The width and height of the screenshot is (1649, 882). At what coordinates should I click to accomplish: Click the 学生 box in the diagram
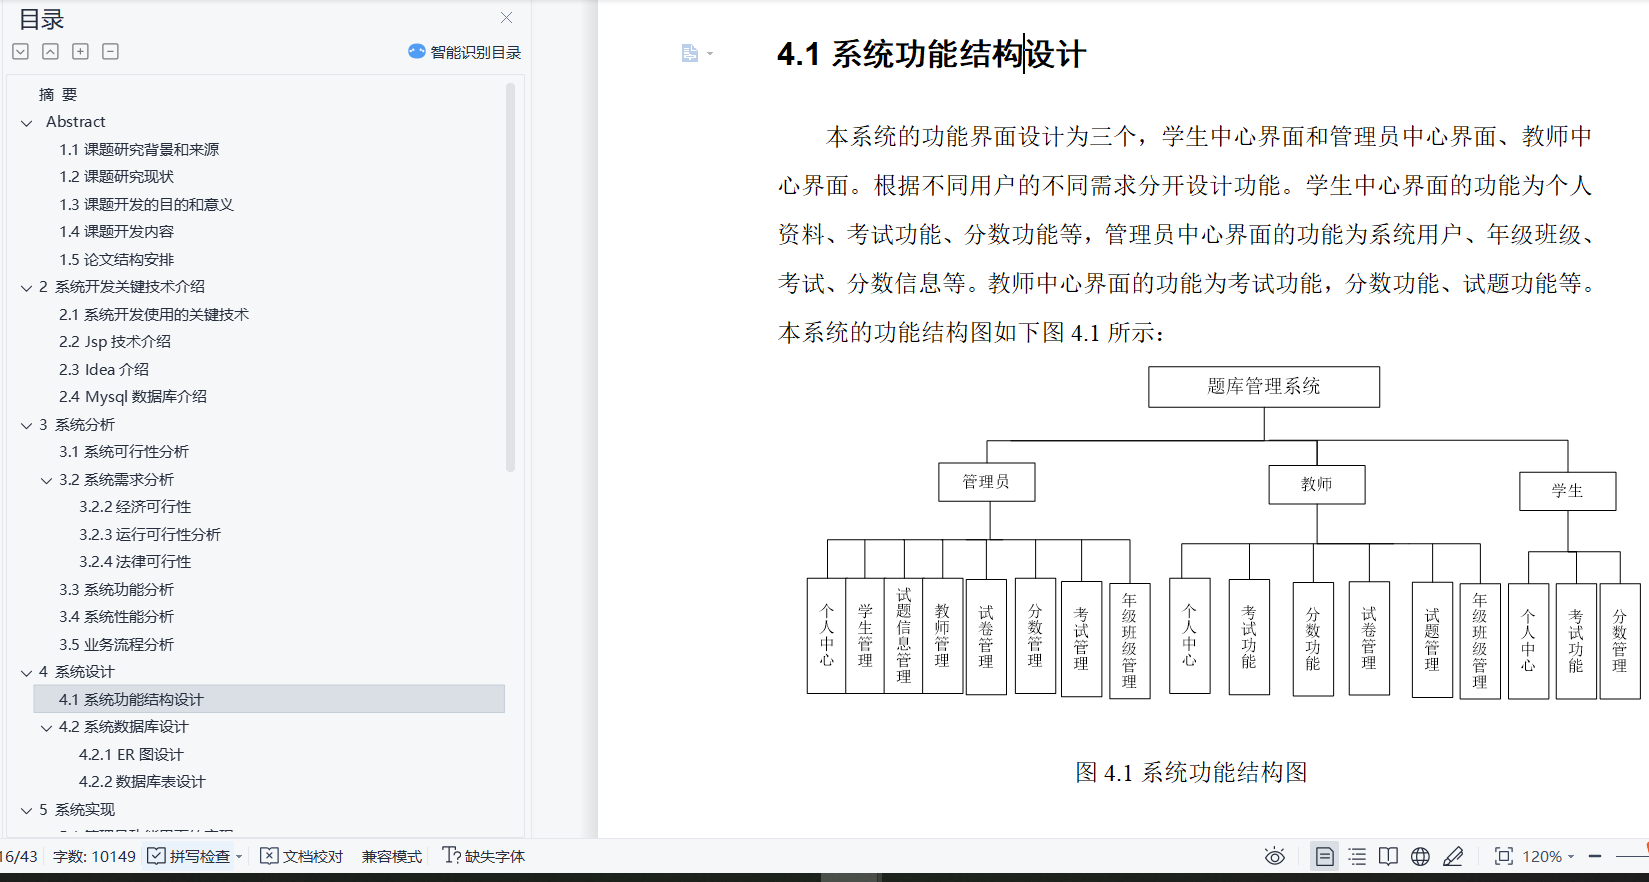(1568, 491)
